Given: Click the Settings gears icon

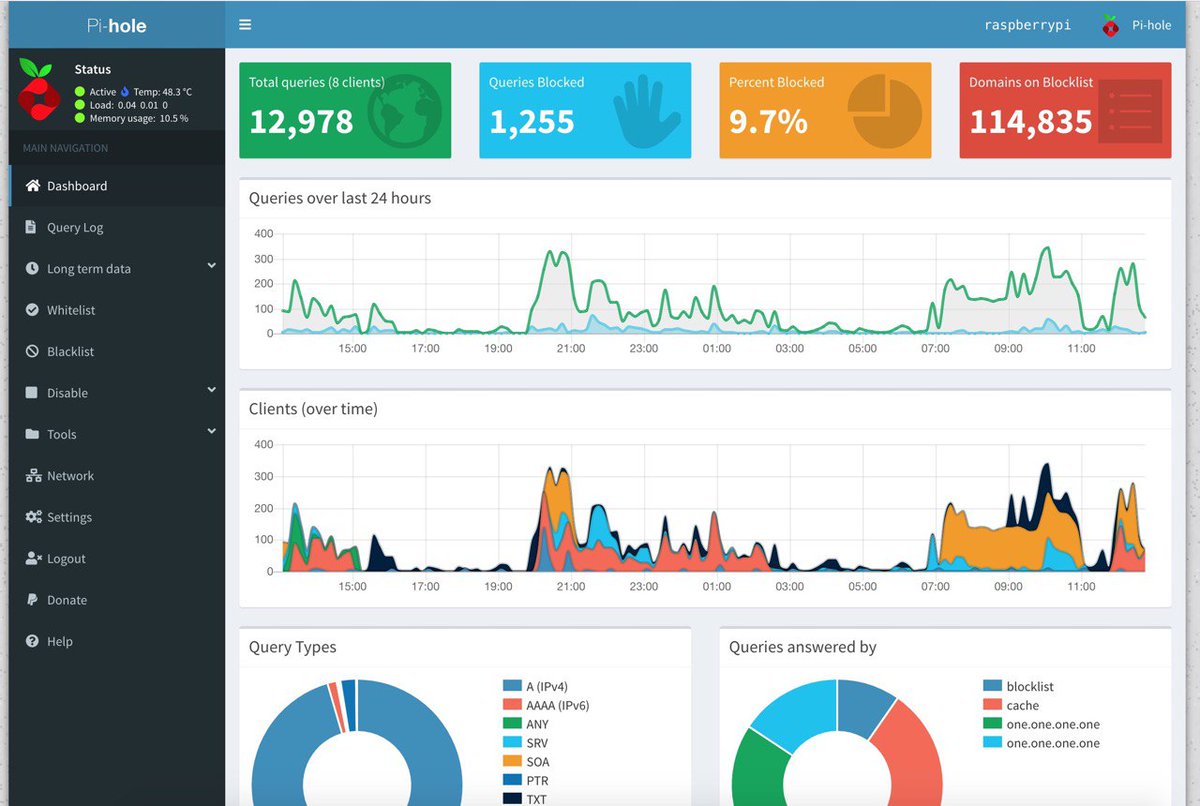Looking at the screenshot, I should (x=33, y=517).
